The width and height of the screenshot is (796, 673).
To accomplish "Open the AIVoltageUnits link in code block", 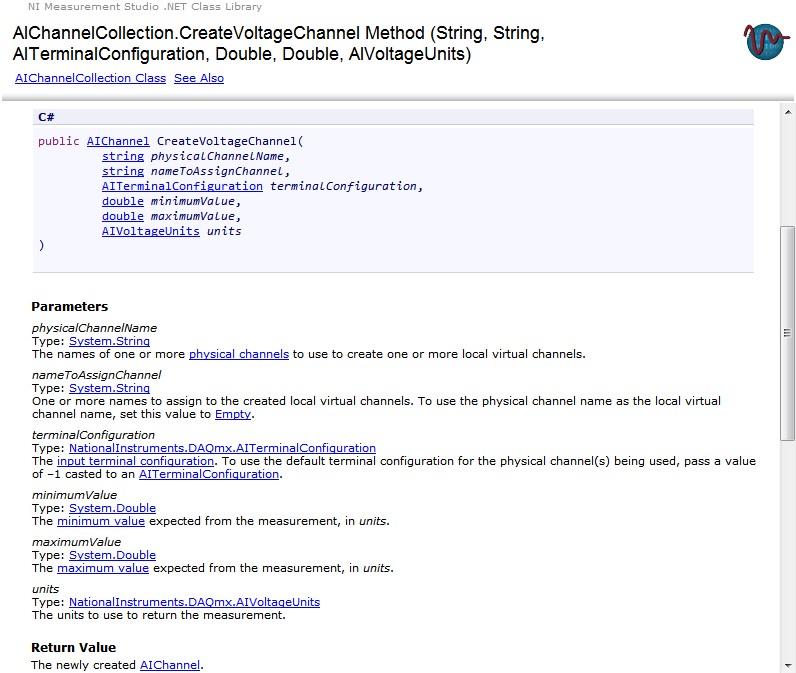I will pyautogui.click(x=151, y=231).
